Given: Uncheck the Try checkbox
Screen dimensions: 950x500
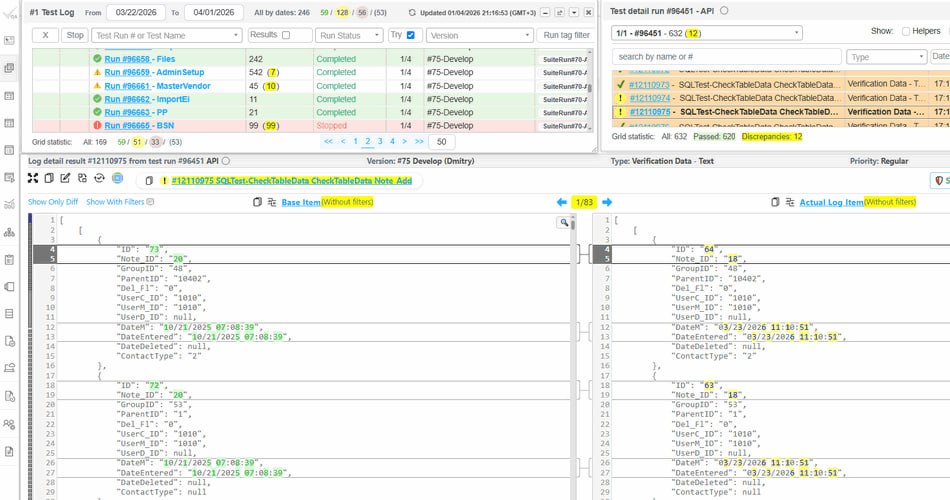Looking at the screenshot, I should [411, 35].
